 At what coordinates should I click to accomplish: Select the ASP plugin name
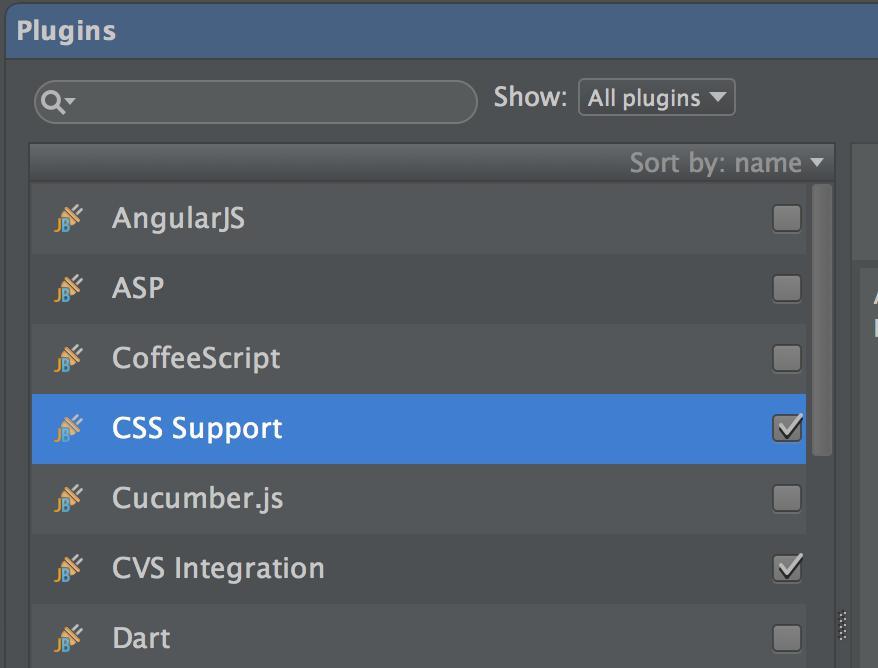(x=138, y=289)
